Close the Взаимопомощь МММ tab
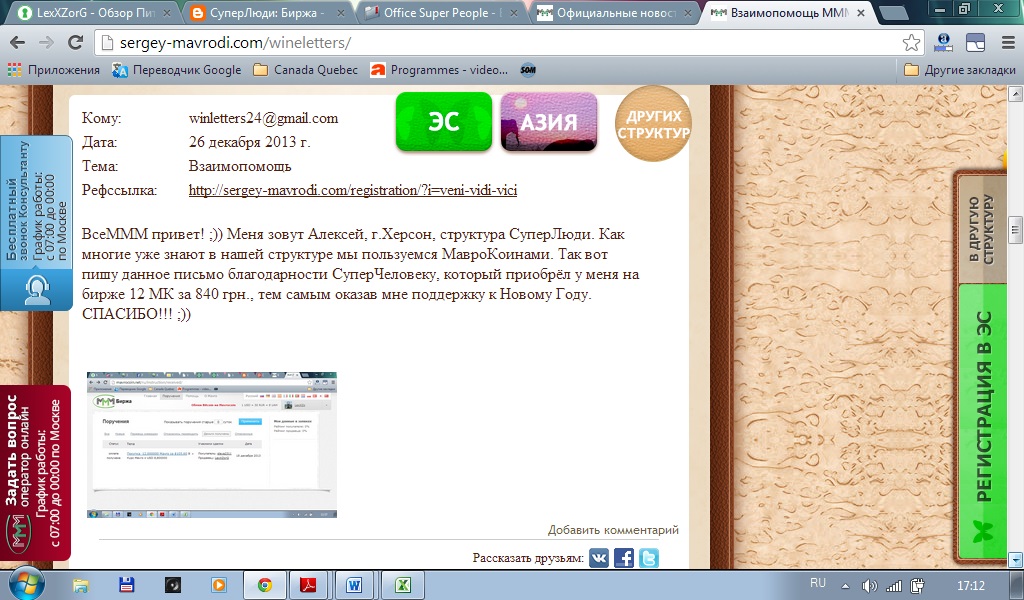 pos(860,13)
